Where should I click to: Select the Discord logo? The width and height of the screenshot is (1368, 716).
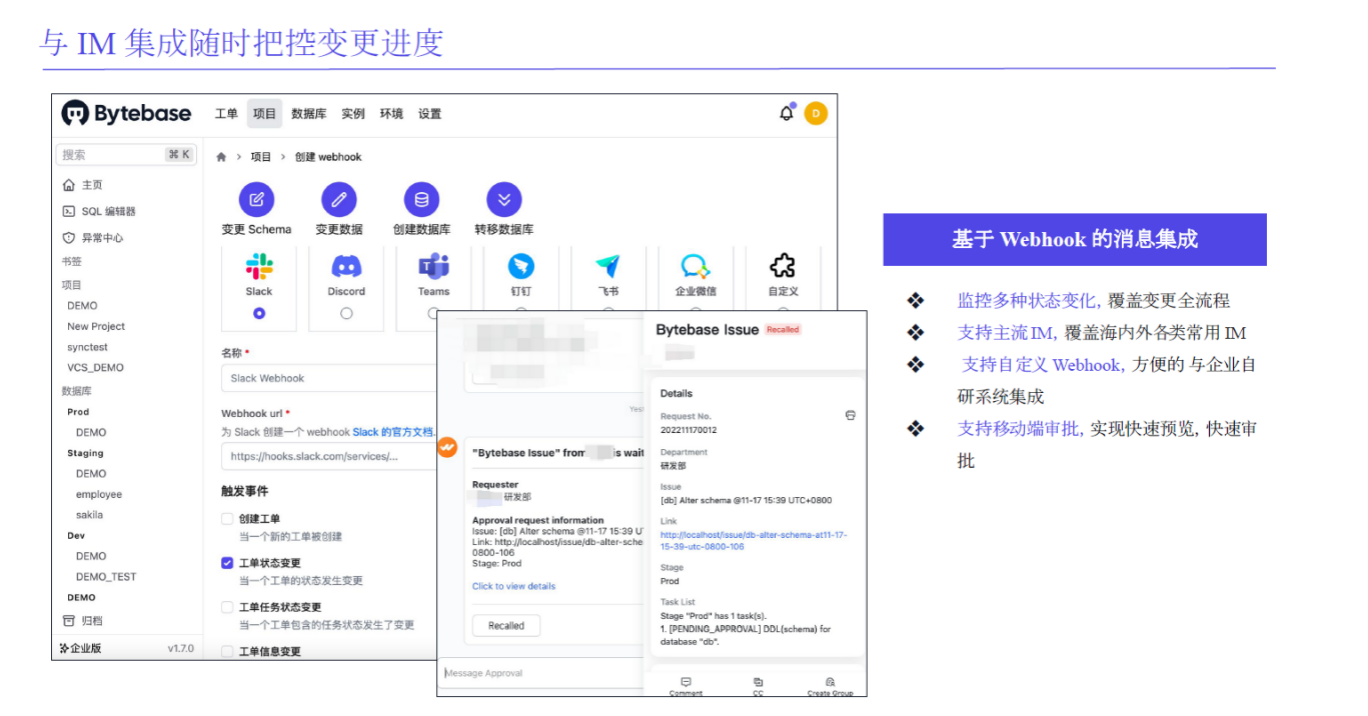pos(346,266)
